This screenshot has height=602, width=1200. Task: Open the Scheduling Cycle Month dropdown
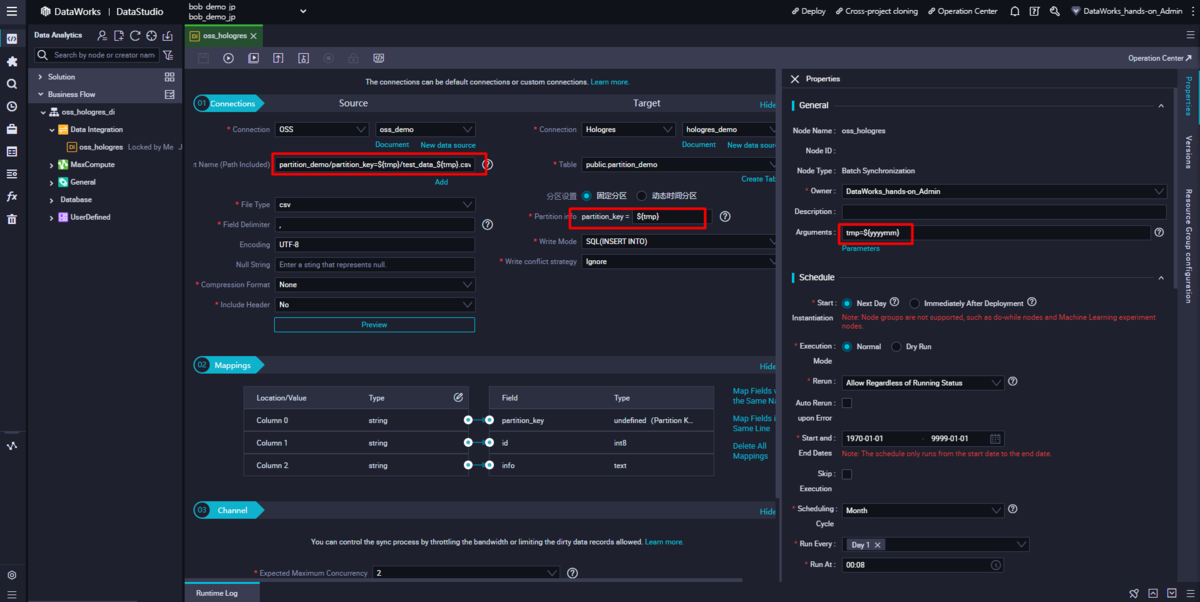(922, 510)
